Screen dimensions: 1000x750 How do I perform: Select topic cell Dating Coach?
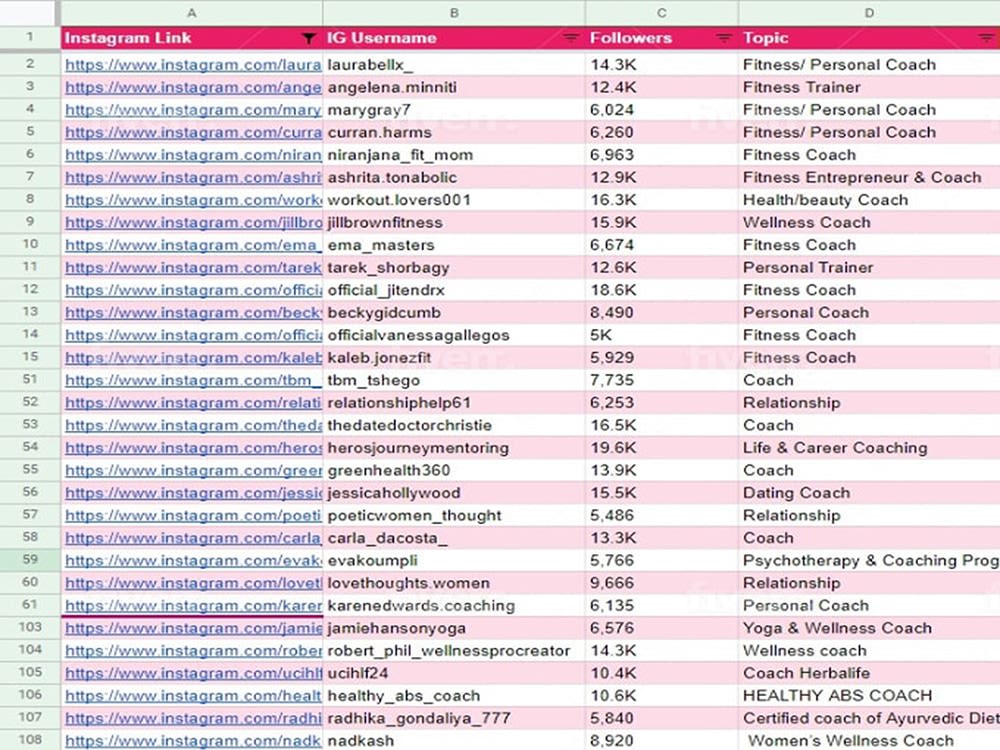869,493
